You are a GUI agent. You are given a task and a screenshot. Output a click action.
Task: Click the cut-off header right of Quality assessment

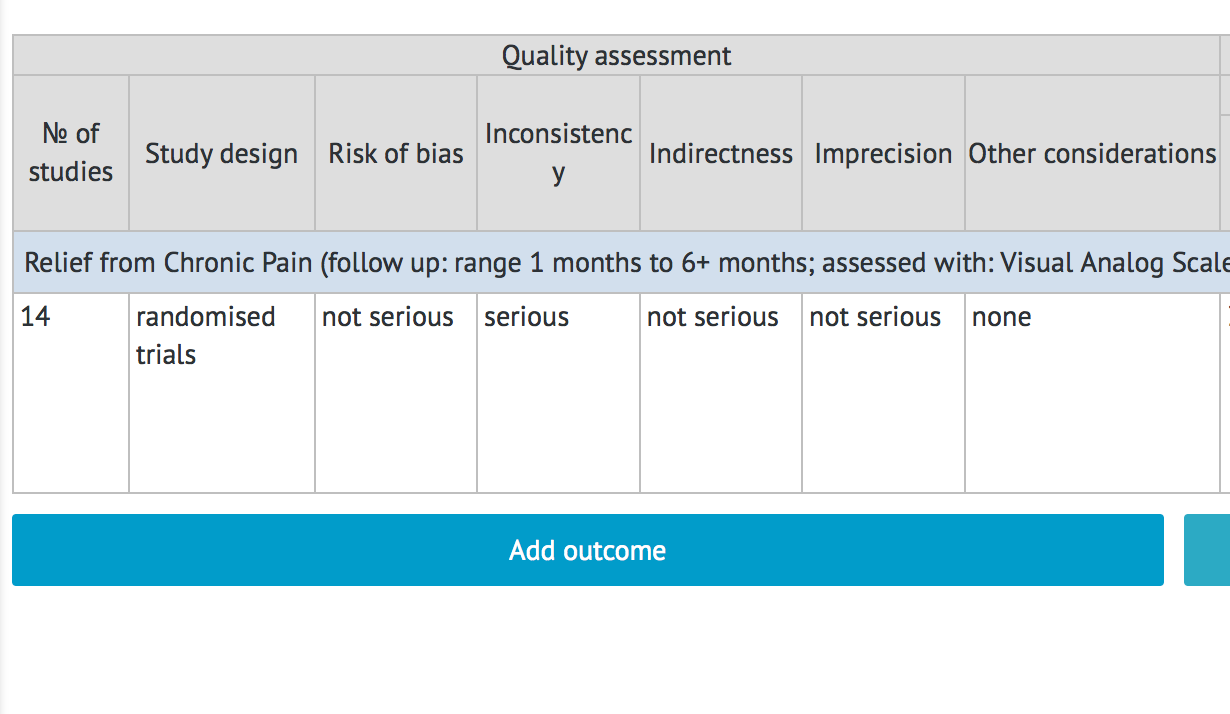[1225, 56]
